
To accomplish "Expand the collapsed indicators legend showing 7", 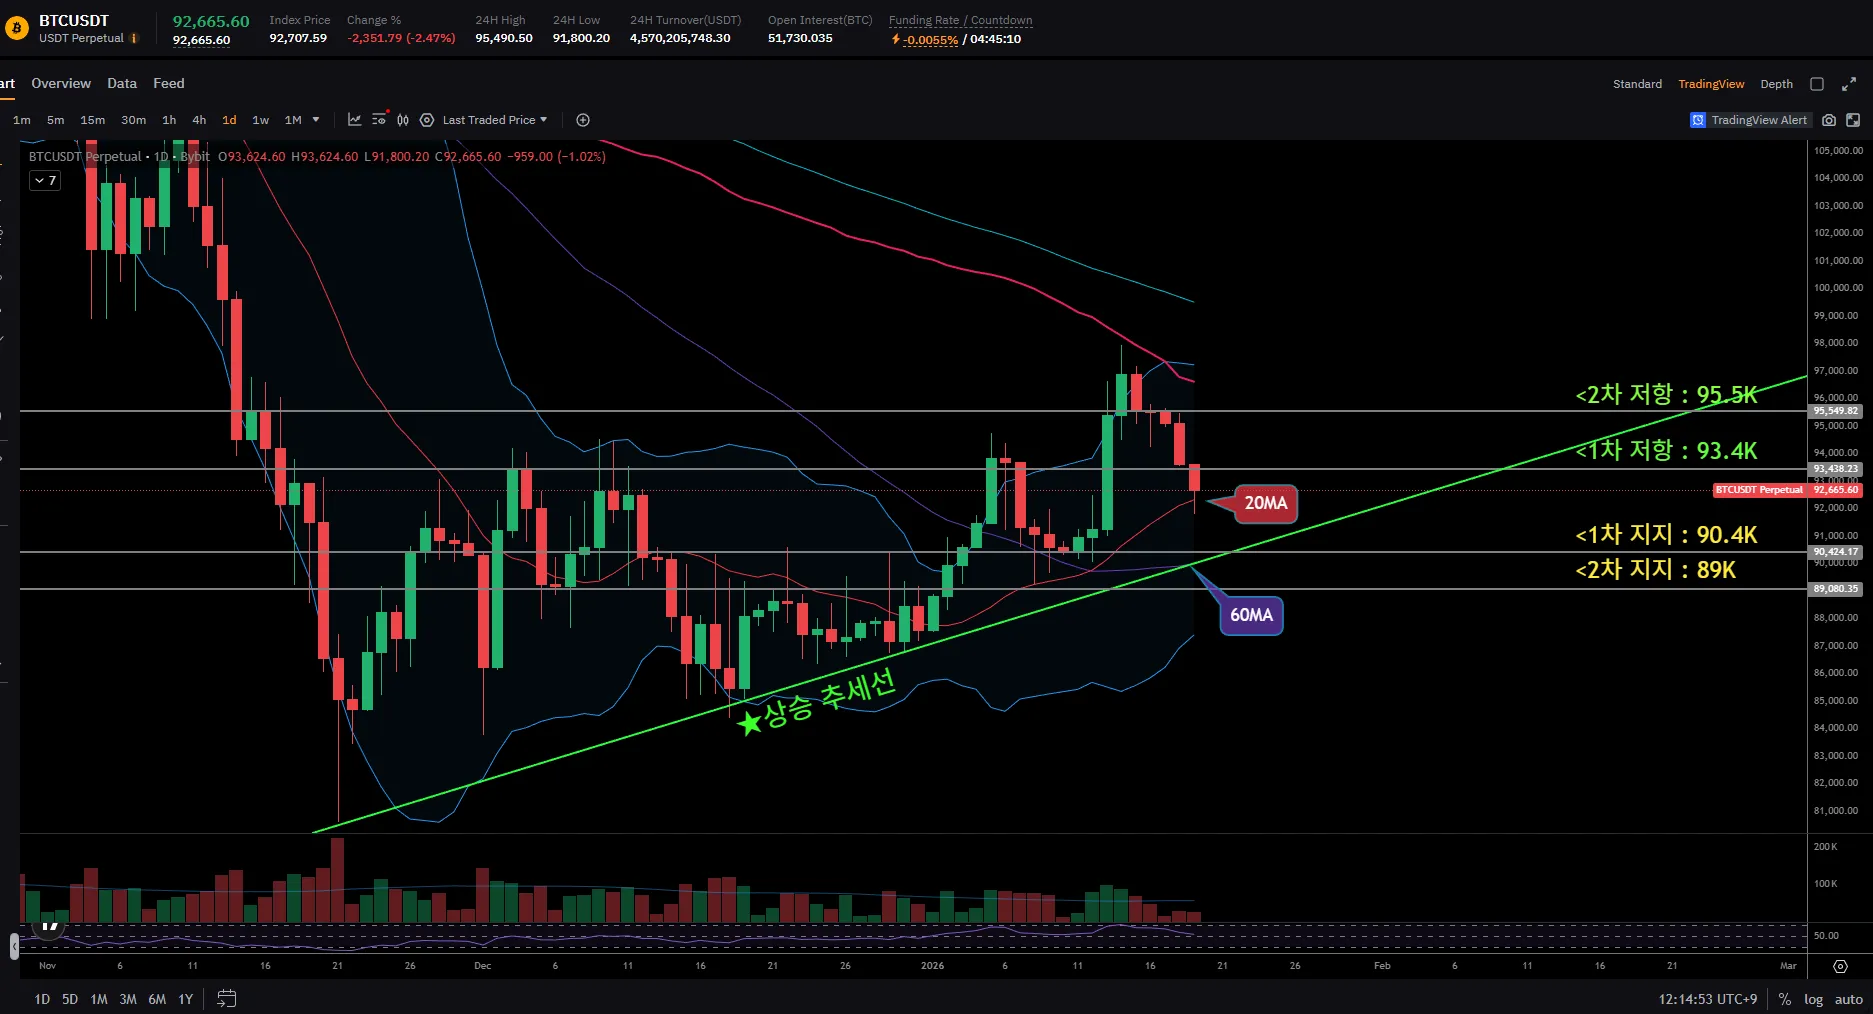I will pyautogui.click(x=45, y=181).
